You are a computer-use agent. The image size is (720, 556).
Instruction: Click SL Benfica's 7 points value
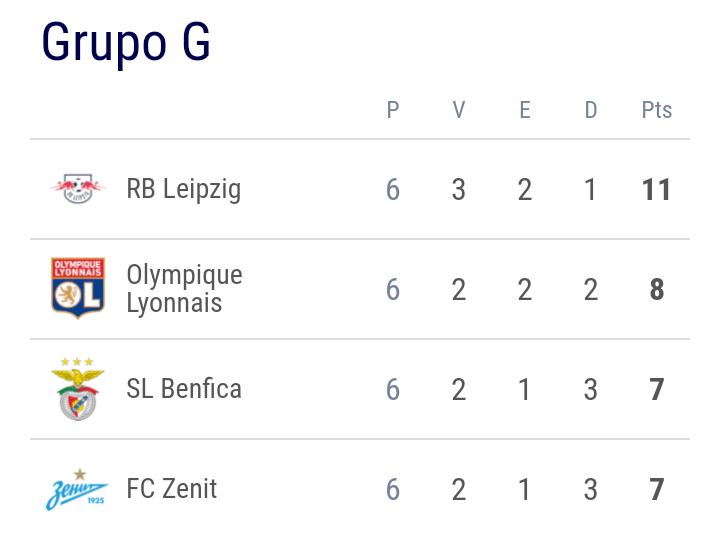657,389
